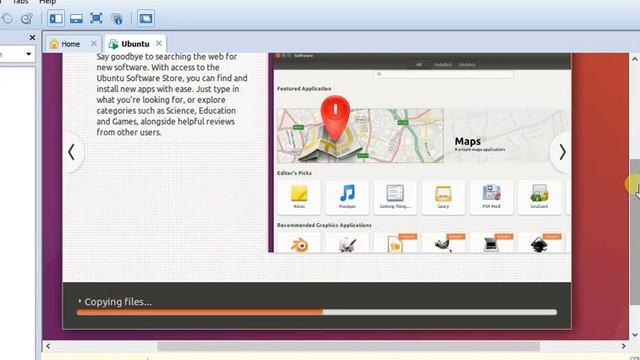Select the GnuCash app icon

(539, 197)
